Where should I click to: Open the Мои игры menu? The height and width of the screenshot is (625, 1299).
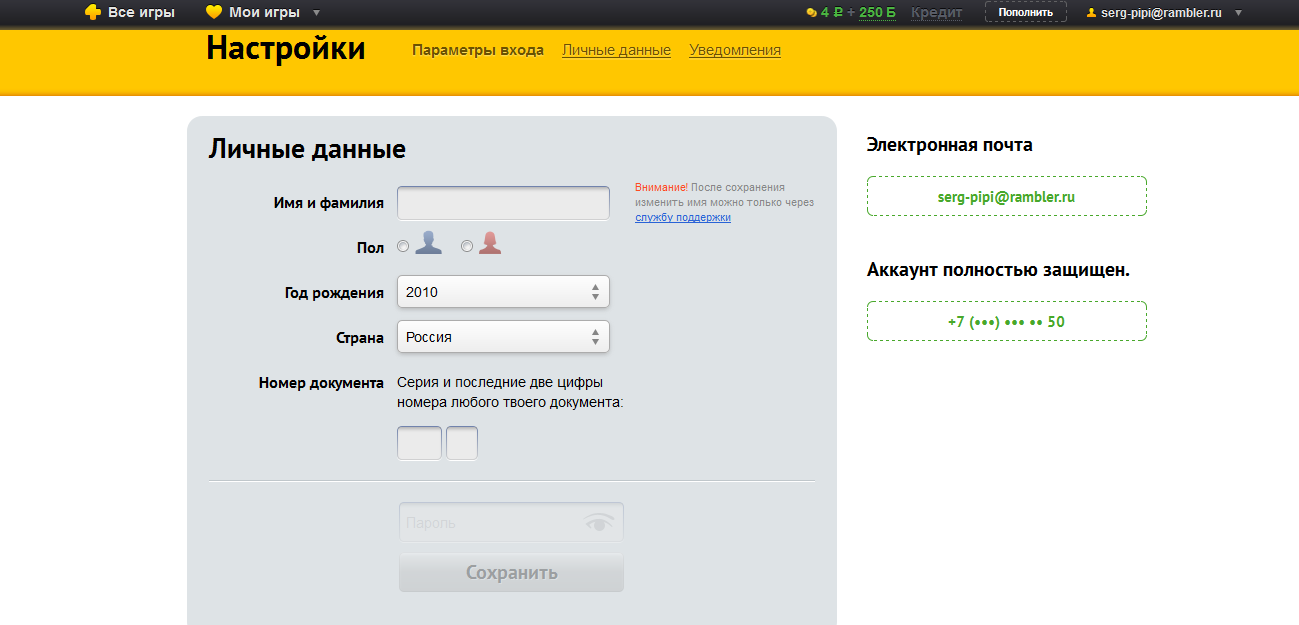pos(264,13)
